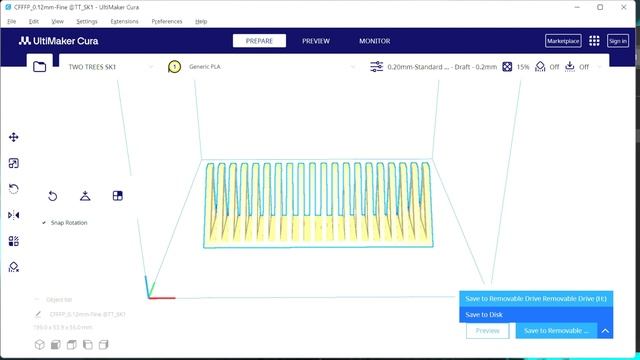Switch to left side view icon
Image resolution: width=640 pixels, height=360 pixels.
(x=87, y=344)
